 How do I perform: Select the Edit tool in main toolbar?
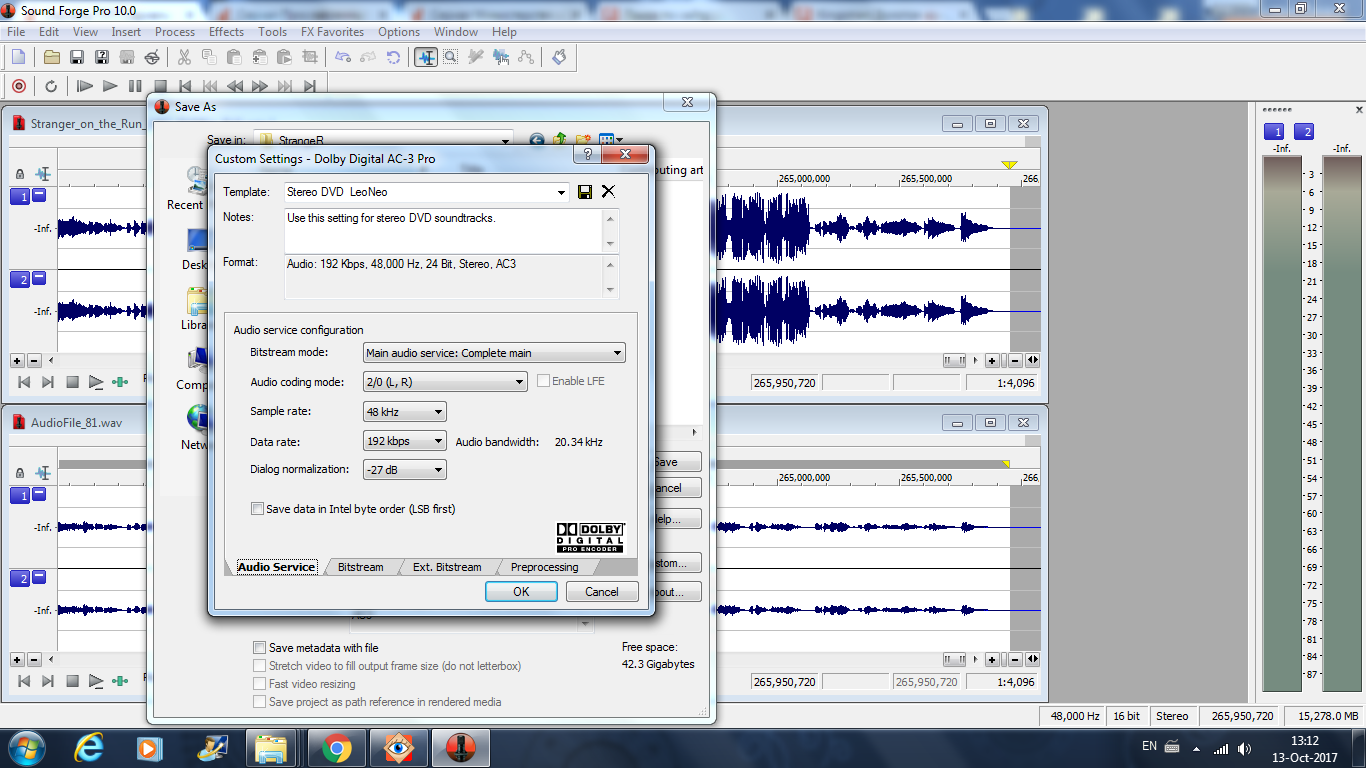coord(426,57)
